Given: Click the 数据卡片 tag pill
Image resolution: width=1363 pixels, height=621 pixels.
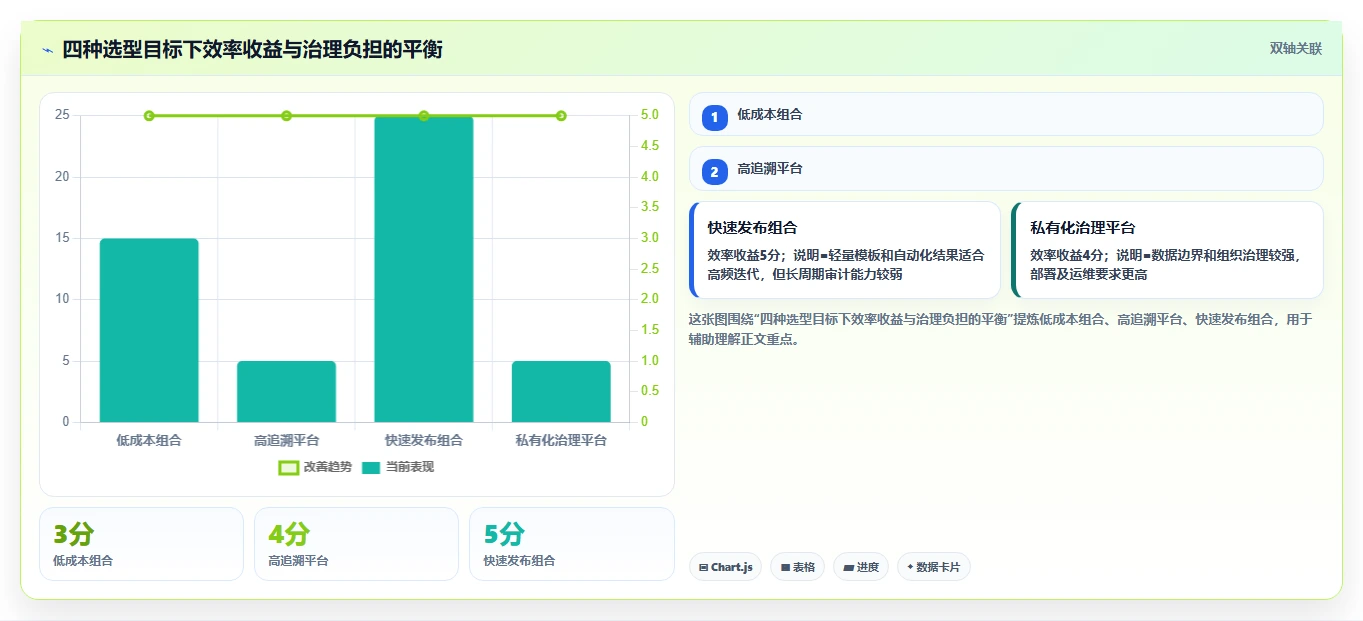Looking at the screenshot, I should [x=934, y=567].
